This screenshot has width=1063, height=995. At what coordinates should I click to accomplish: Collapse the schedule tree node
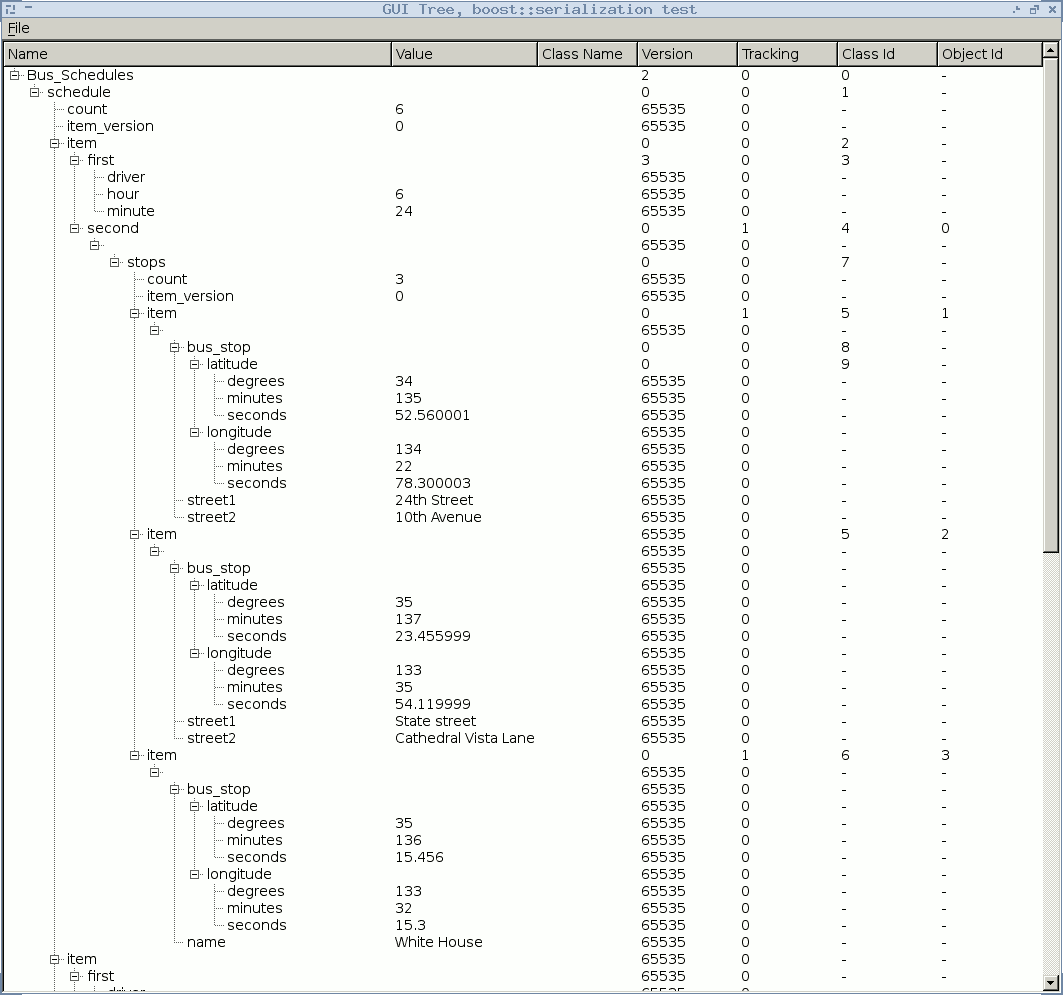coord(35,92)
